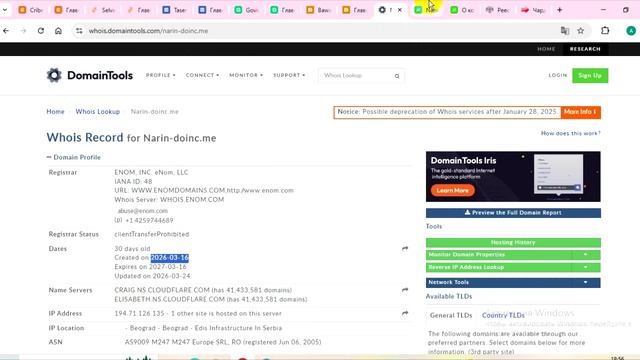Click Whois Server: WHOIS.ENOM.COM text

[x=169, y=200]
